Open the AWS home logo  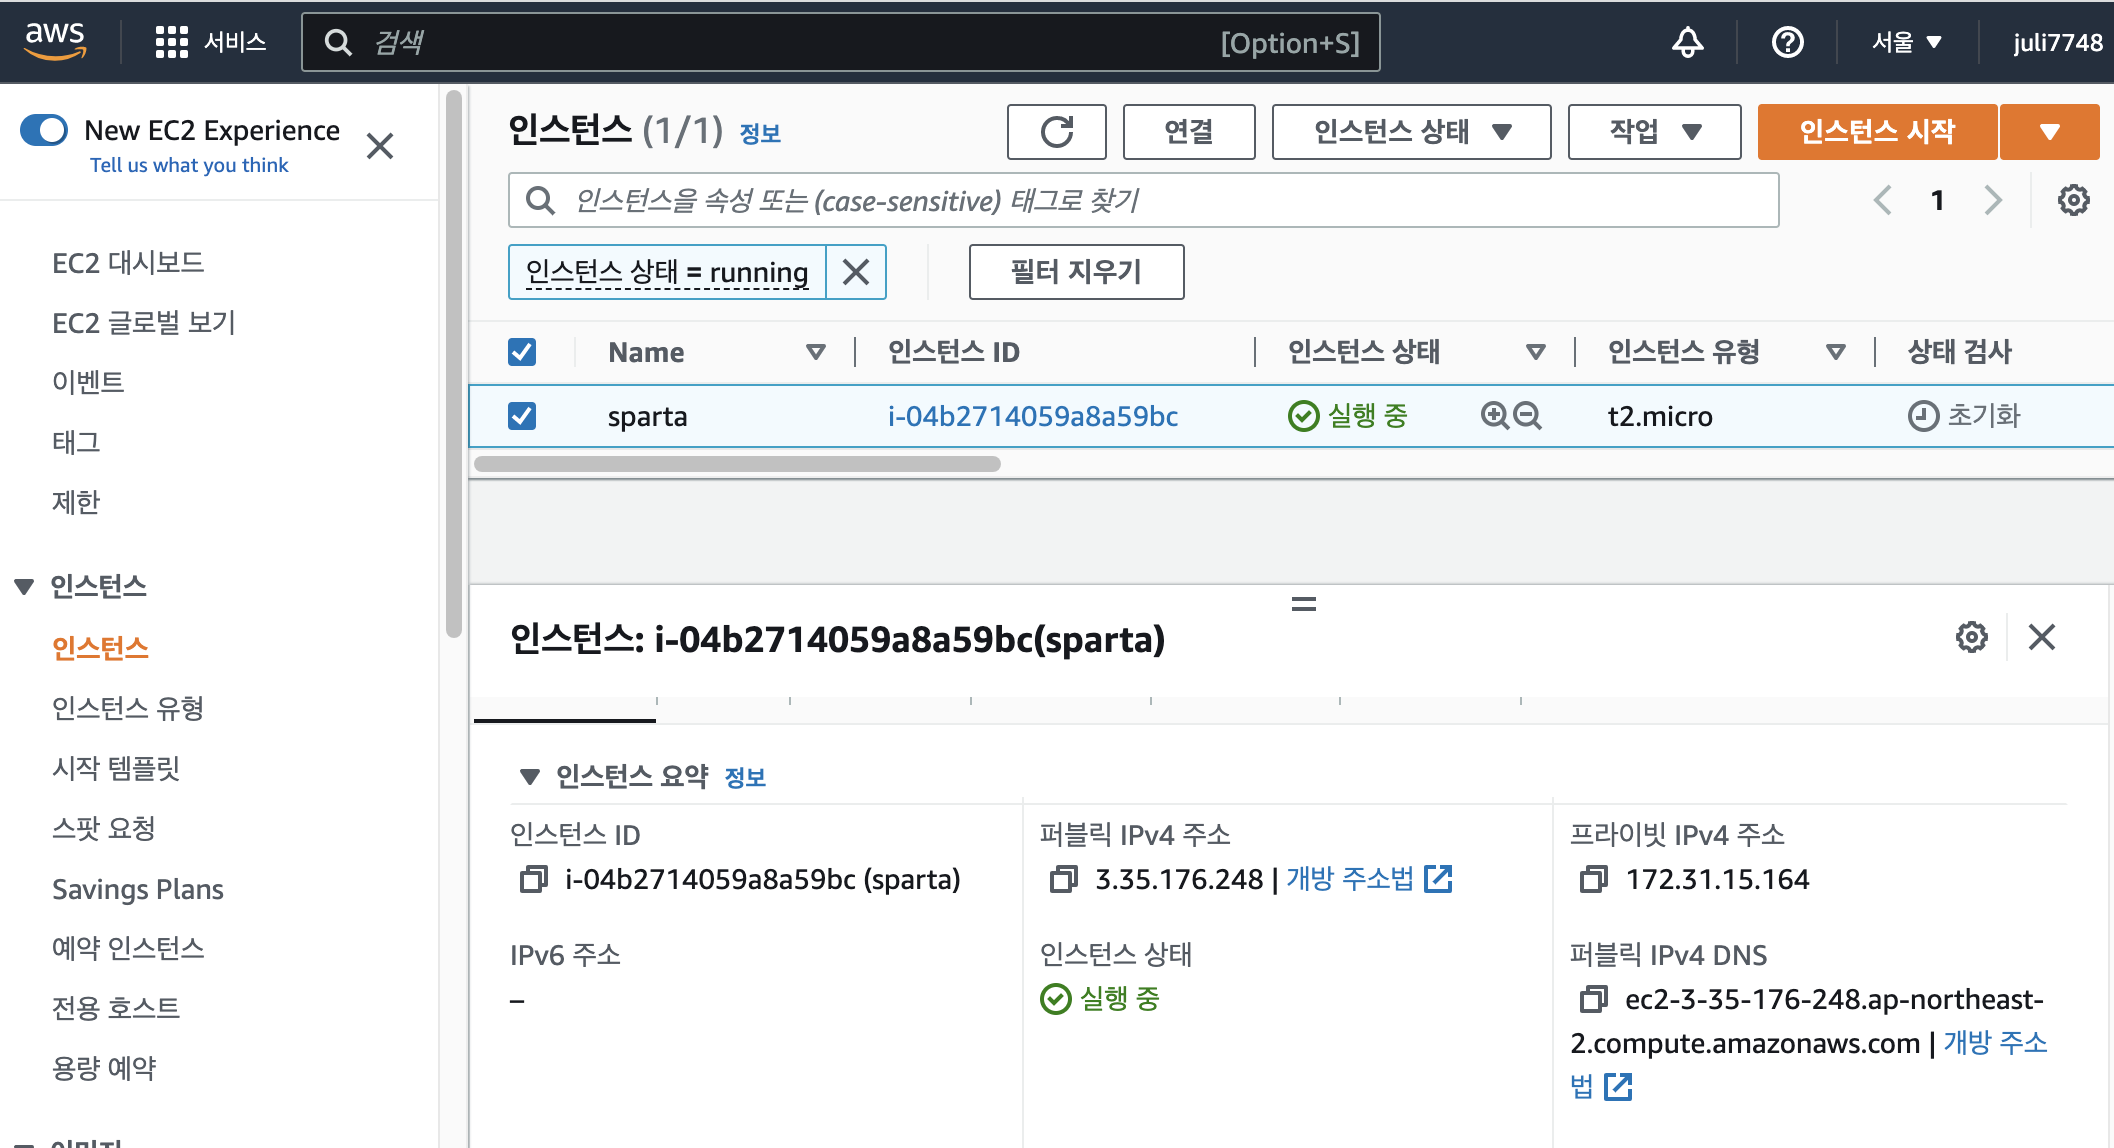coord(55,41)
